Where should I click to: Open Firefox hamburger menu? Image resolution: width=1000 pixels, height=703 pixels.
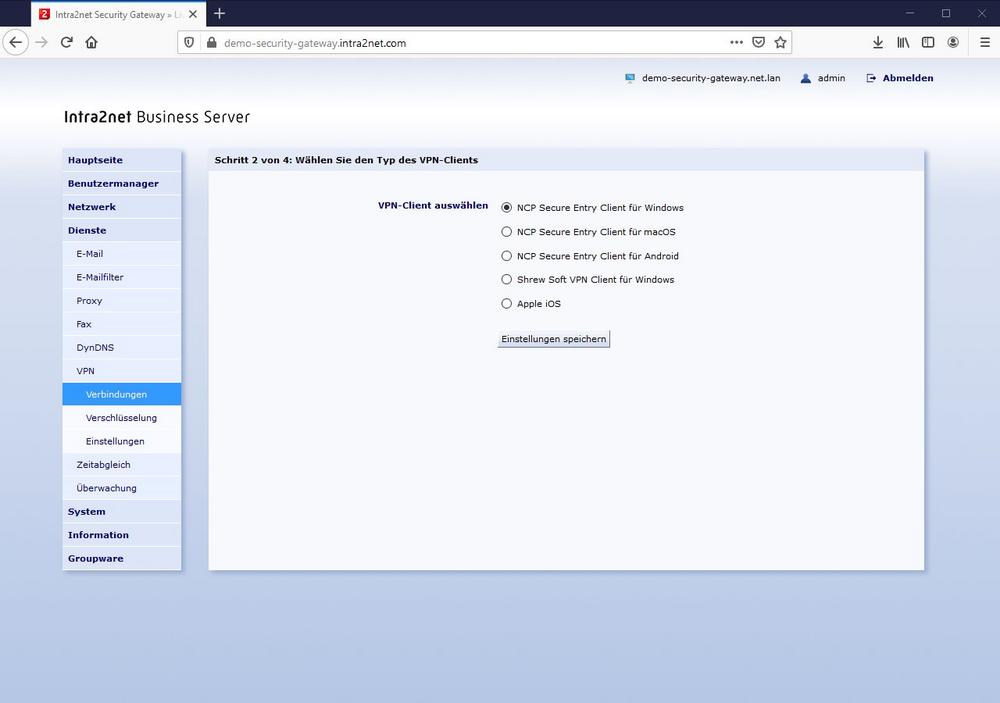point(985,43)
